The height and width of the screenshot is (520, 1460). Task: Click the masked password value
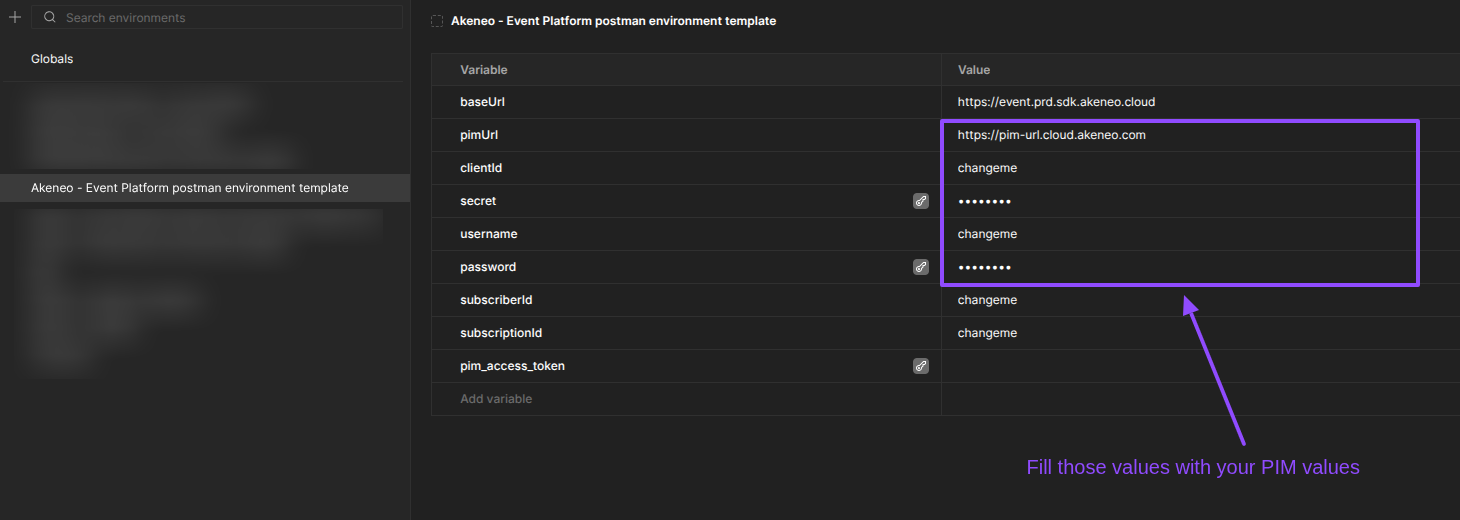pyautogui.click(x=984, y=267)
